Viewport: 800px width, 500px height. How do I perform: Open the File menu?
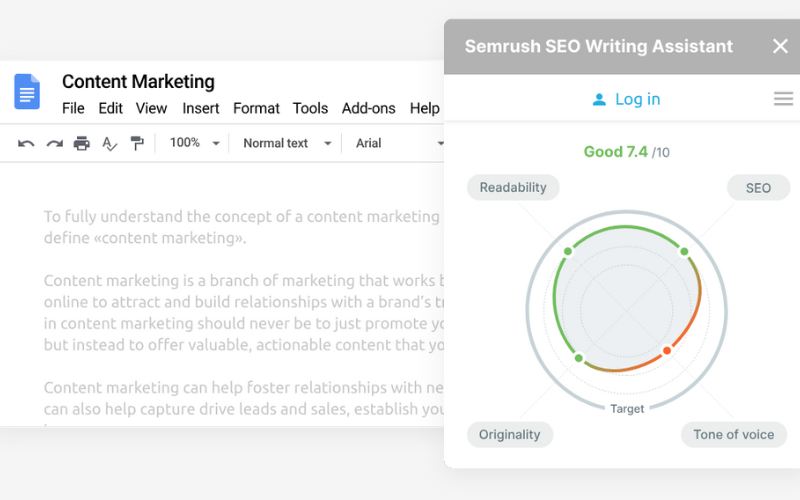point(73,108)
